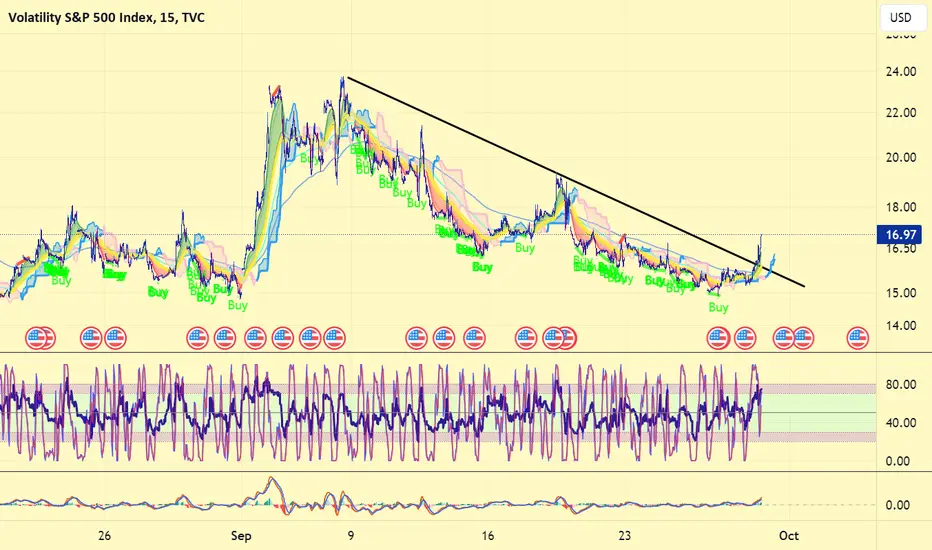Click the 0.00 label in the MACD pane
The height and width of the screenshot is (550, 932).
click(x=898, y=505)
